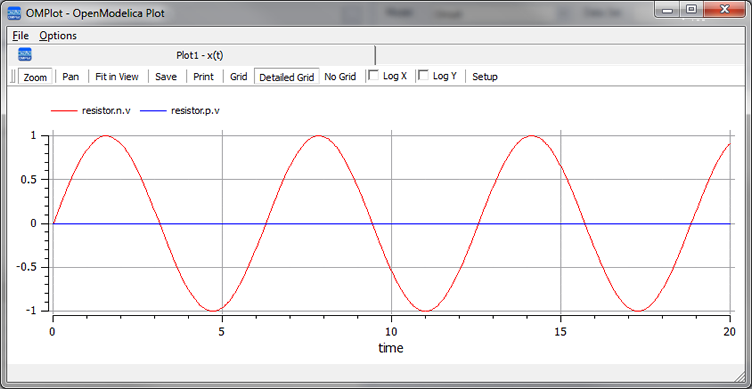Select the Detailed Grid option
Viewport: 752px width, 389px height.
pos(287,77)
